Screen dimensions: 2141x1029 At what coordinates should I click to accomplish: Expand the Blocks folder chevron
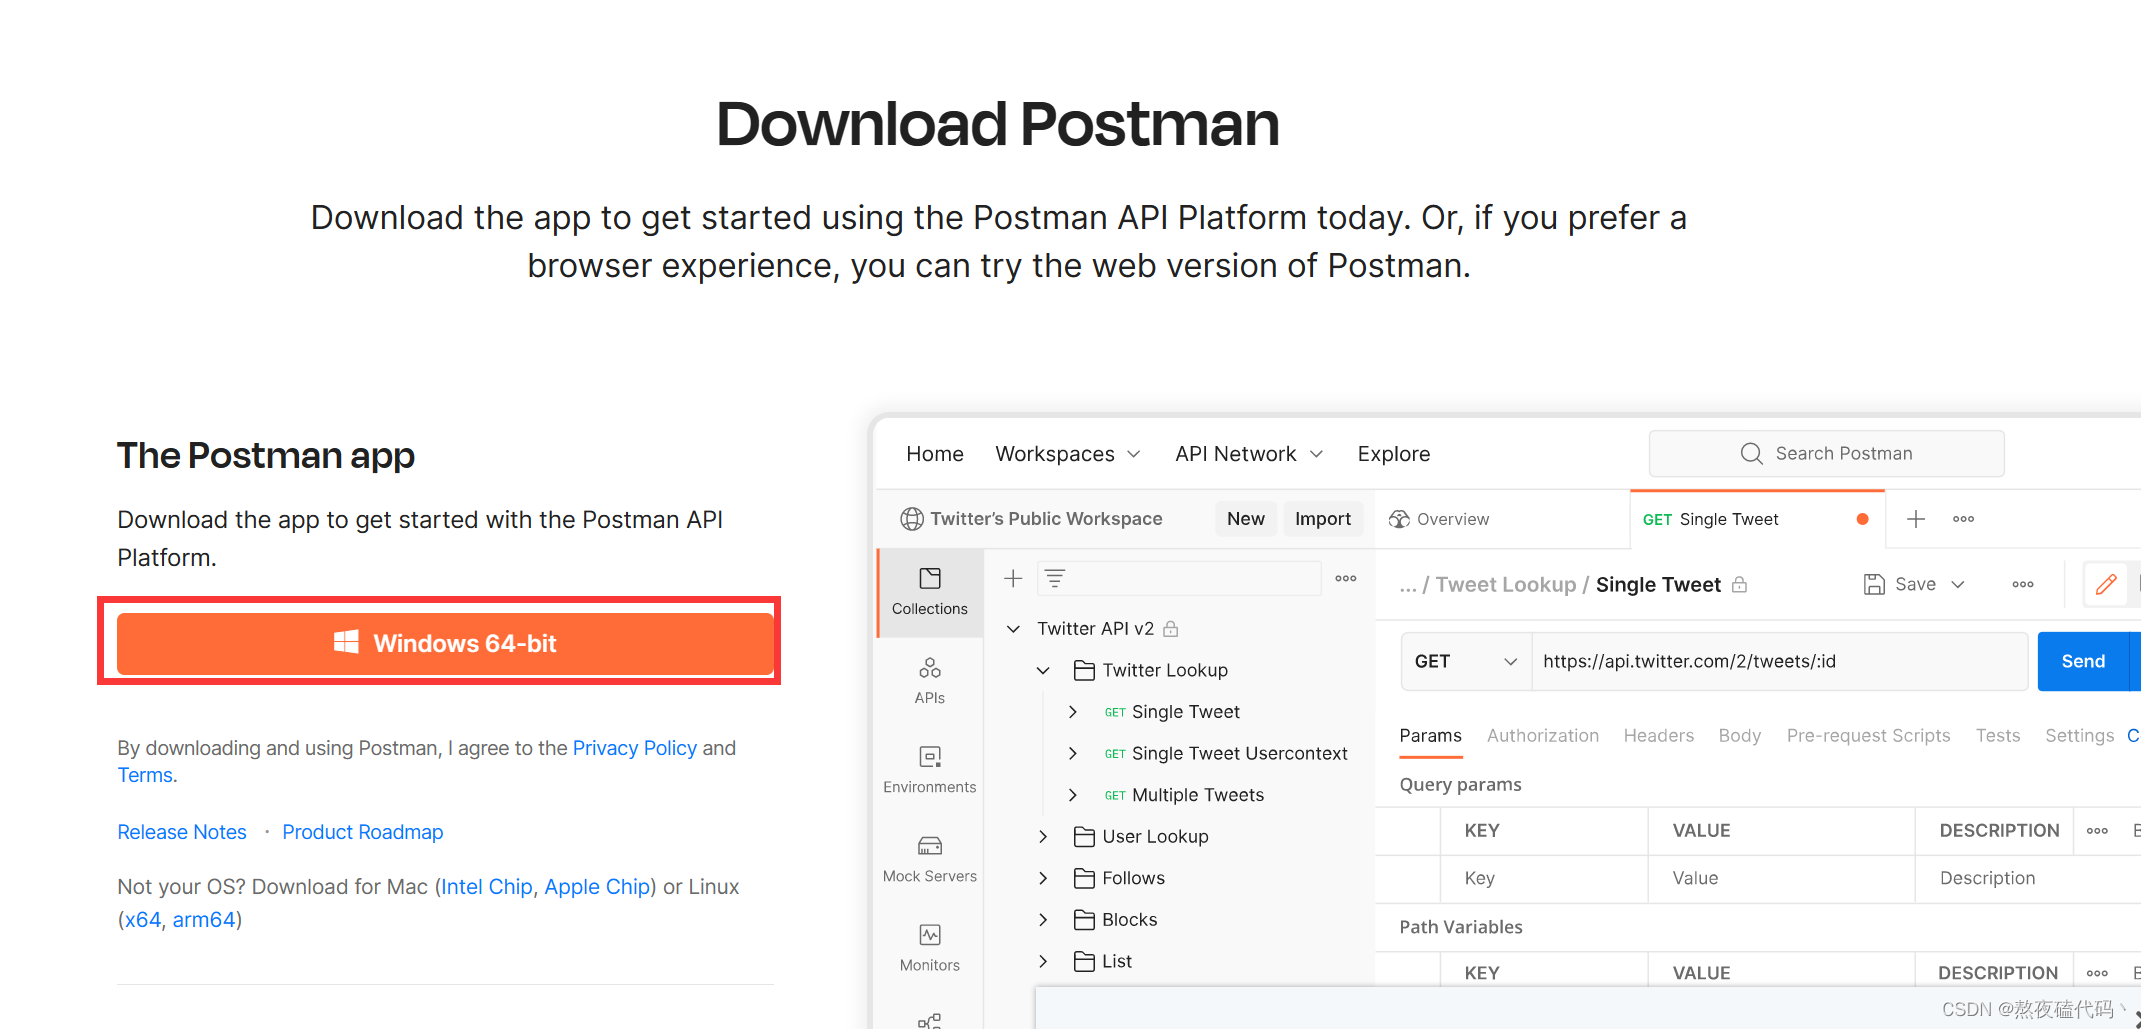[x=1043, y=919]
